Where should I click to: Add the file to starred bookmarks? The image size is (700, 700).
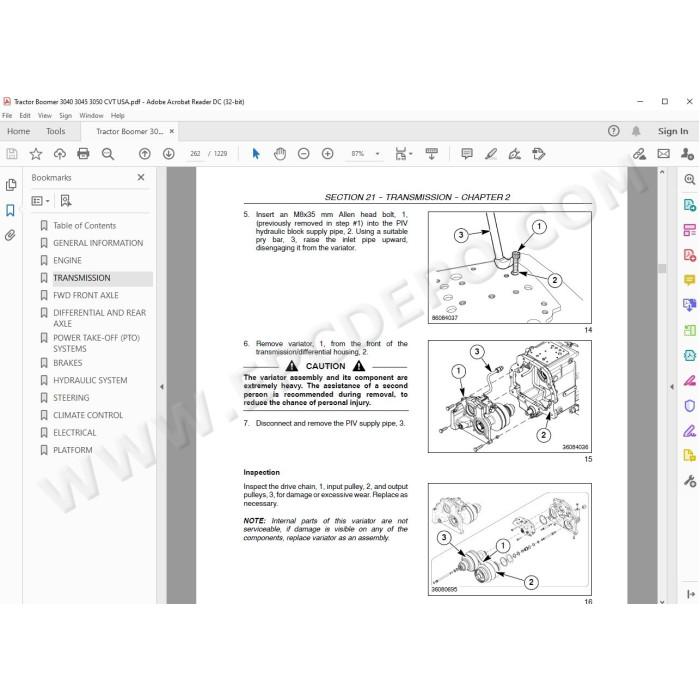click(36, 154)
